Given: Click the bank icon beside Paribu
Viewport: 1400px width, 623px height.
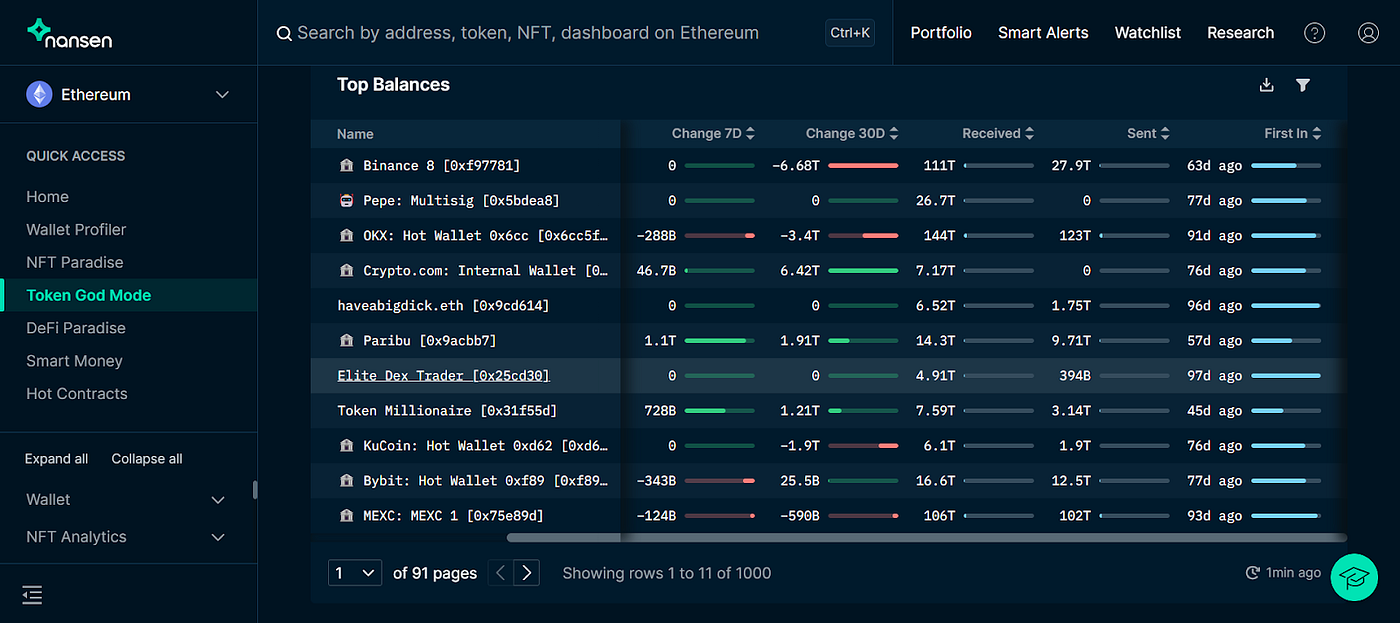Looking at the screenshot, I should point(346,340).
